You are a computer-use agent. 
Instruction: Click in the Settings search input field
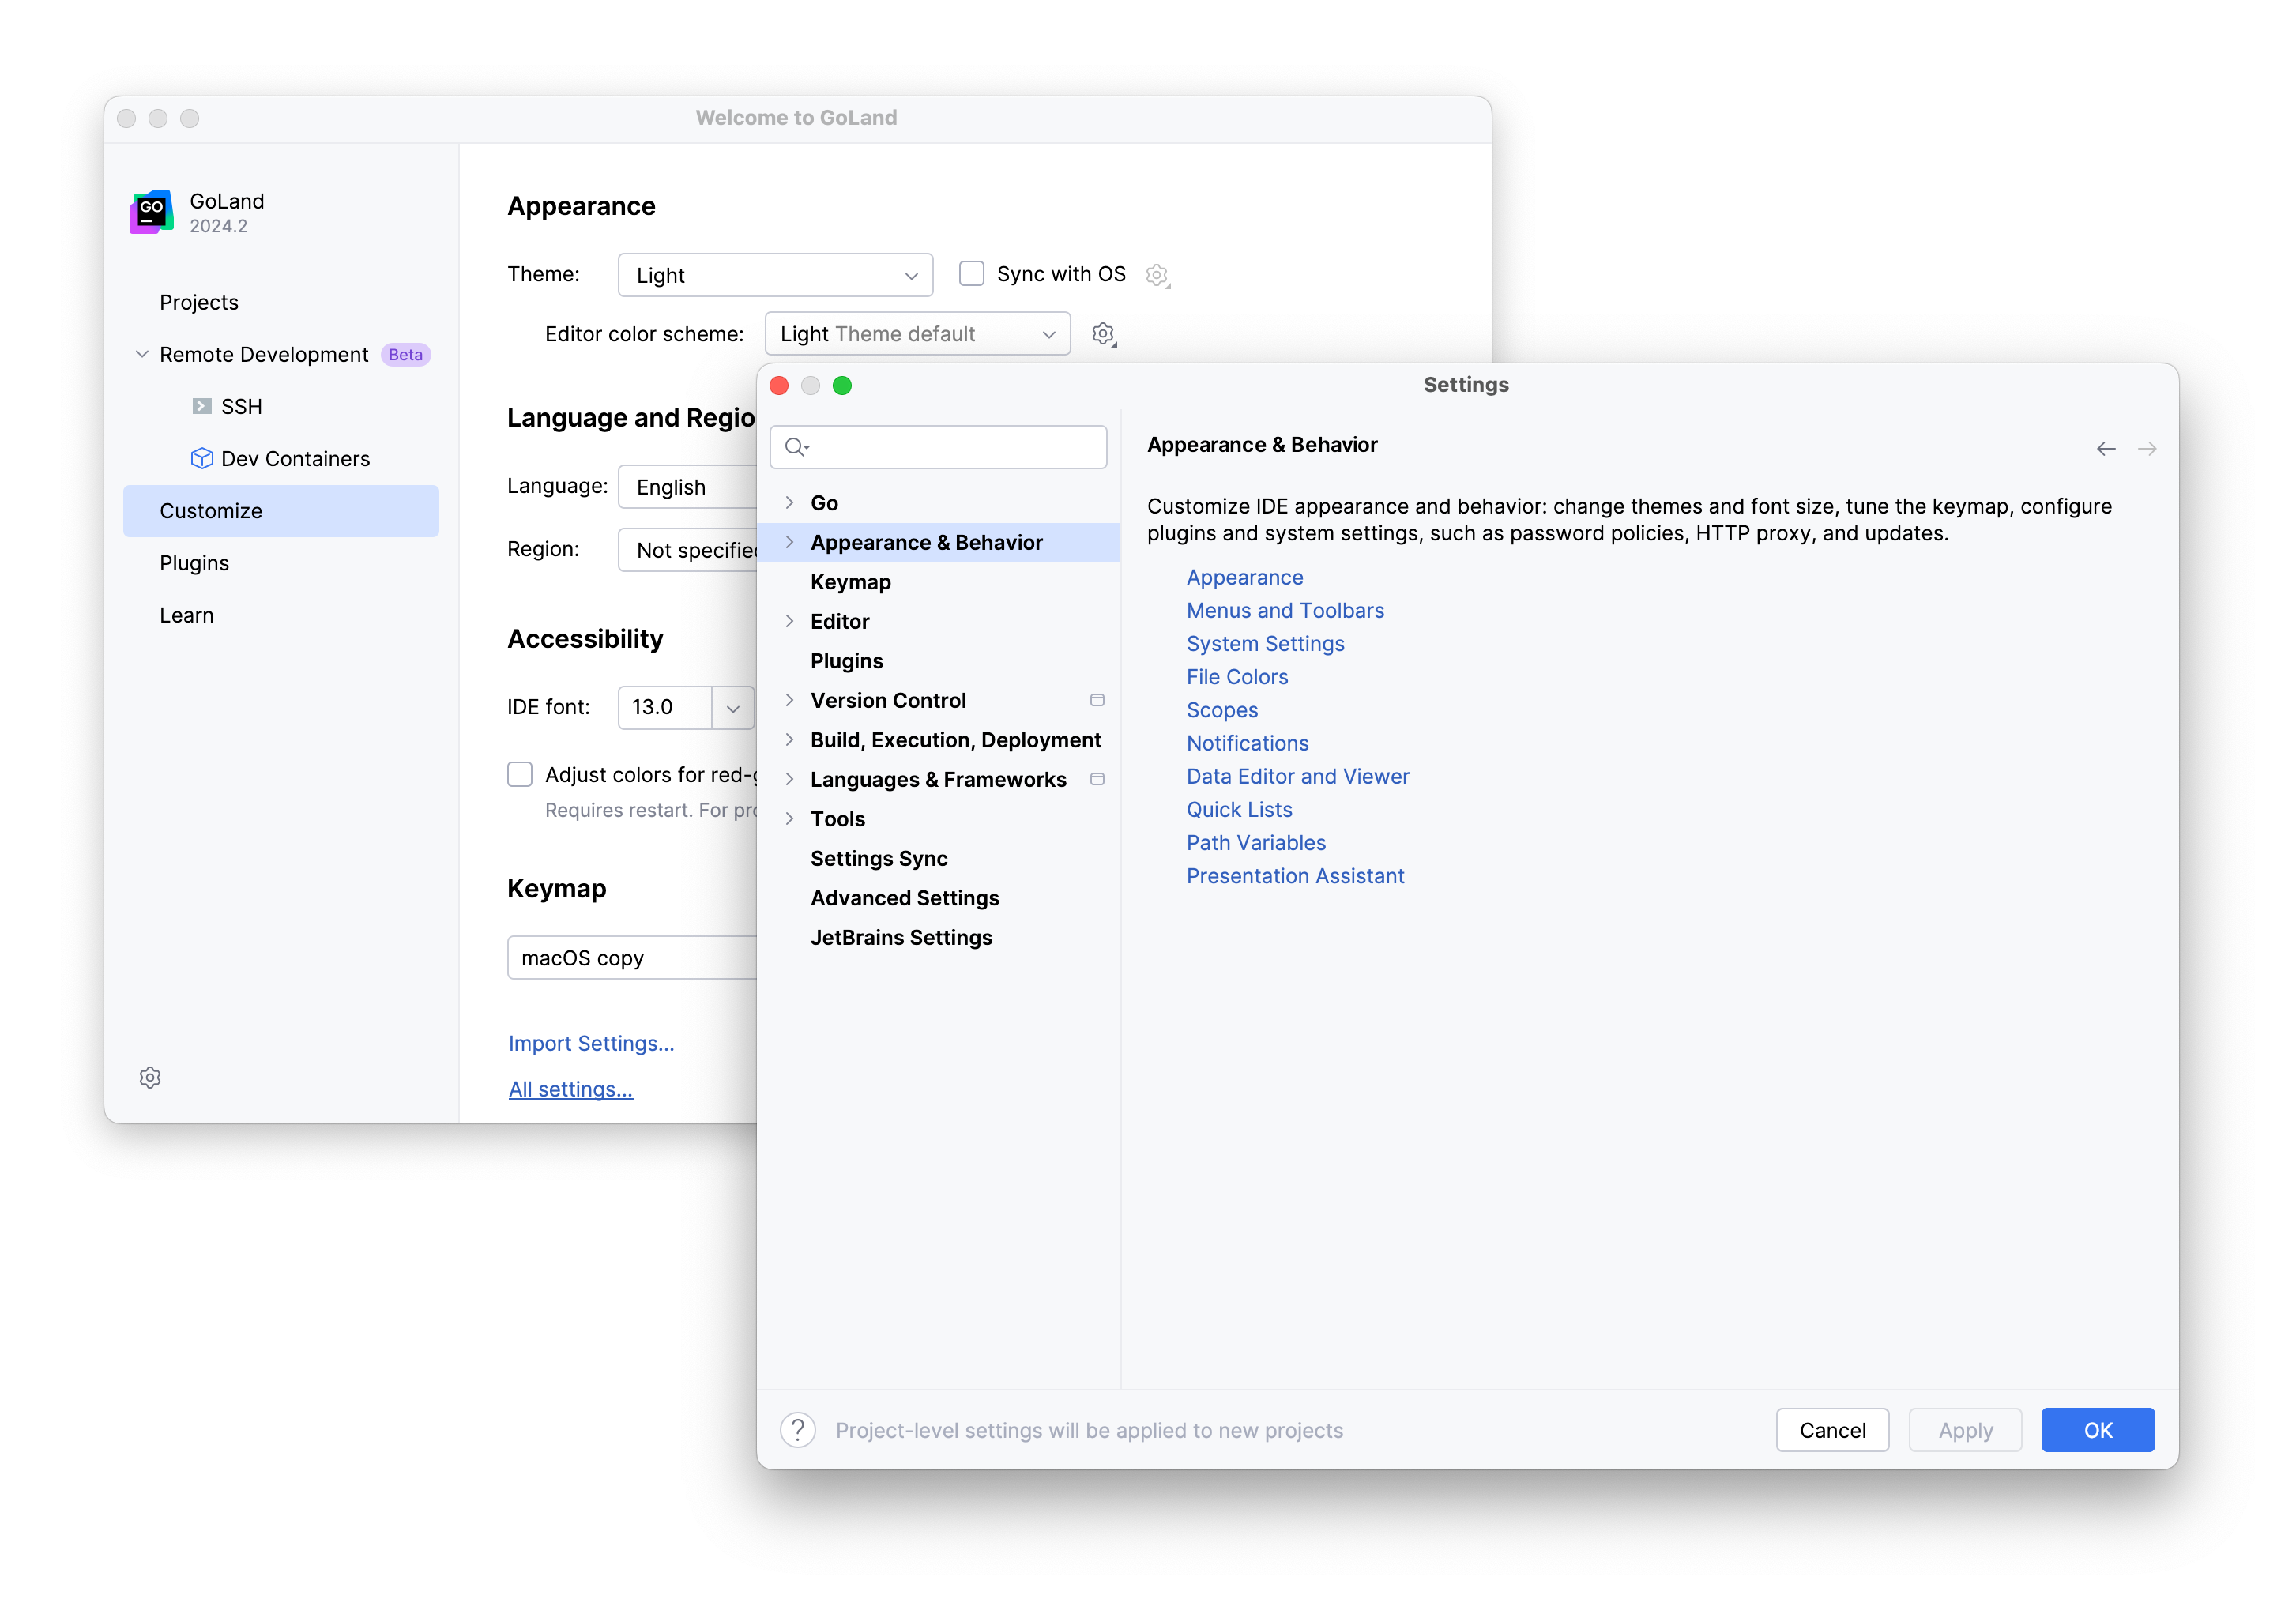(x=940, y=446)
